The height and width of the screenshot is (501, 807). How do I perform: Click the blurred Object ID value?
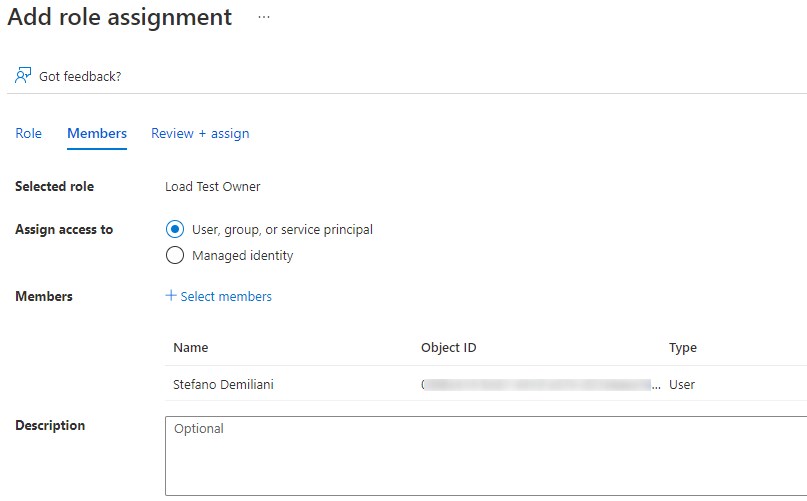[x=540, y=384]
